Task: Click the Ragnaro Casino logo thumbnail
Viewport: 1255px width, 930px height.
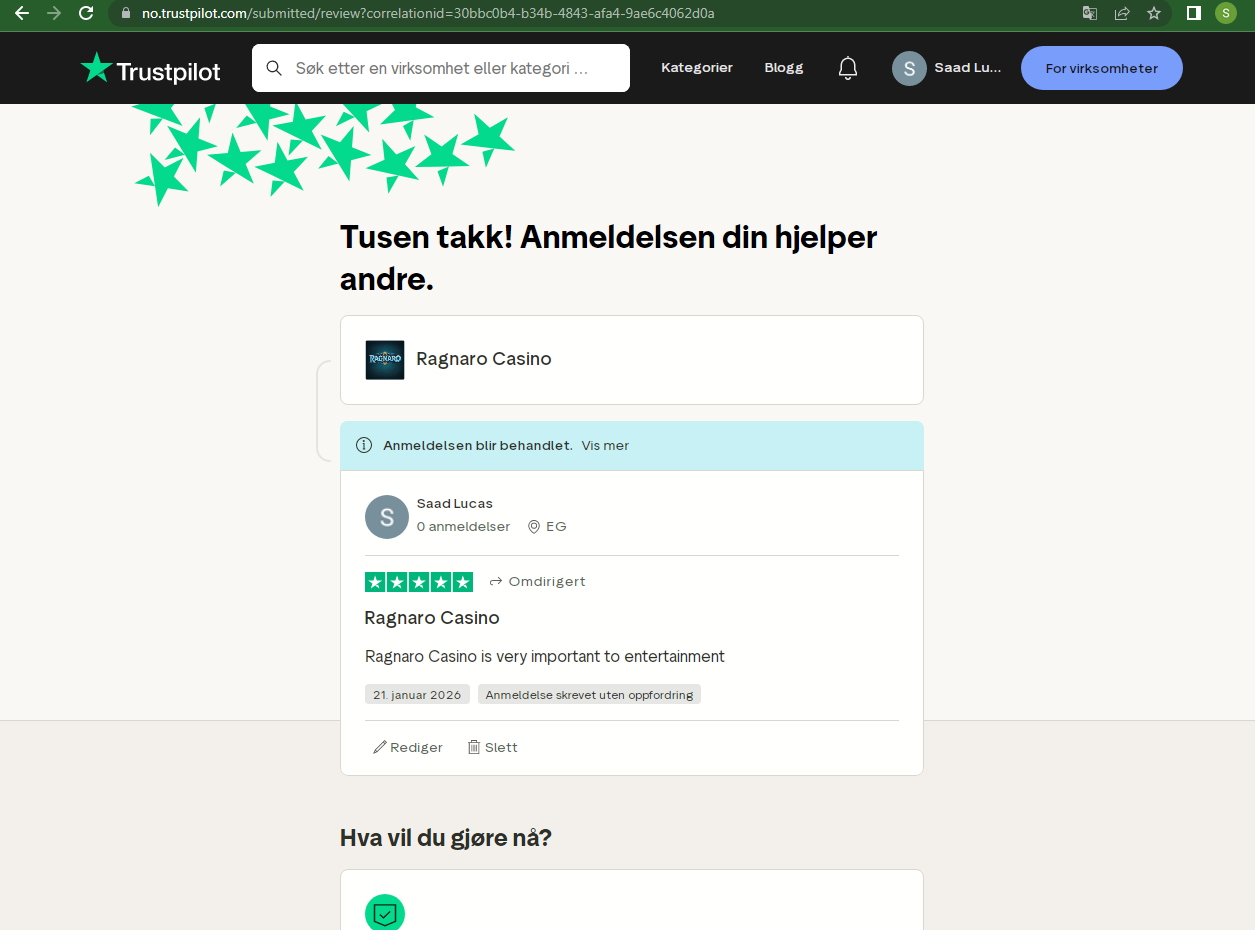Action: (385, 360)
